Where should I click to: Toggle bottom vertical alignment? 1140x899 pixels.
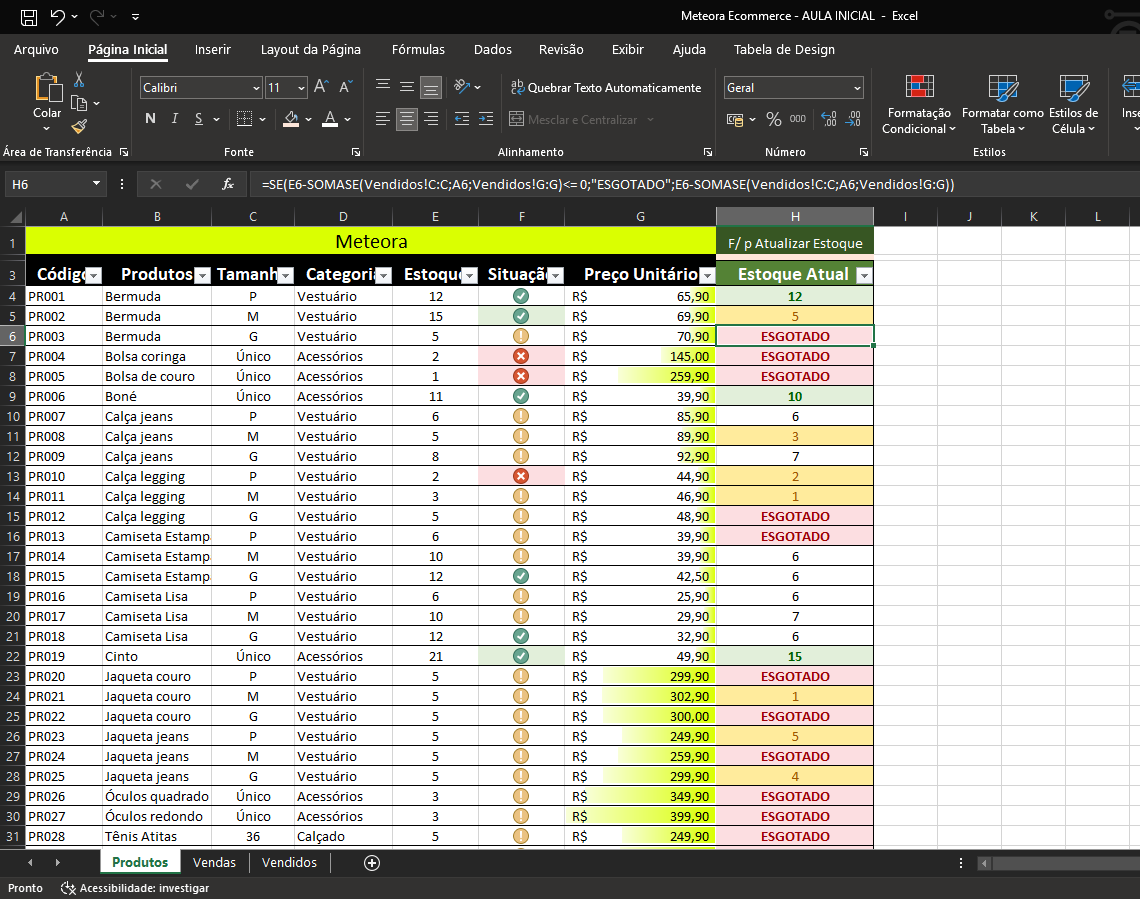point(431,88)
